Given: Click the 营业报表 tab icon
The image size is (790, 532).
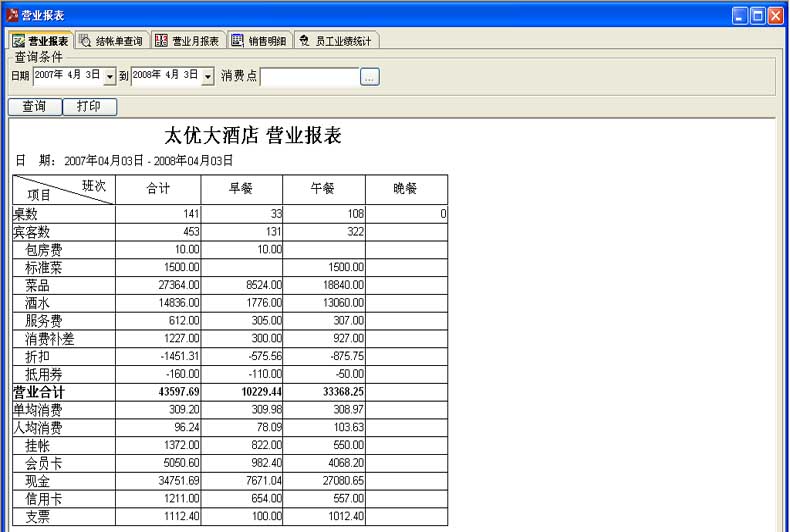Looking at the screenshot, I should click(18, 41).
